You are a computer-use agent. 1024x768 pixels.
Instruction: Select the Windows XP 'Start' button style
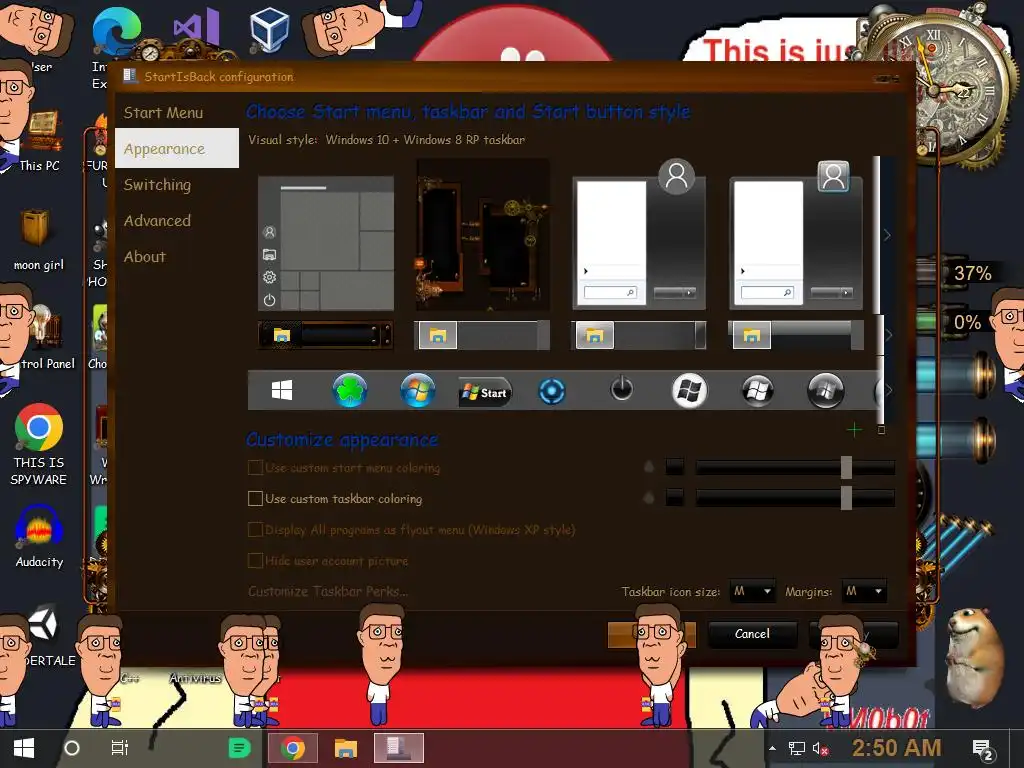coord(485,392)
